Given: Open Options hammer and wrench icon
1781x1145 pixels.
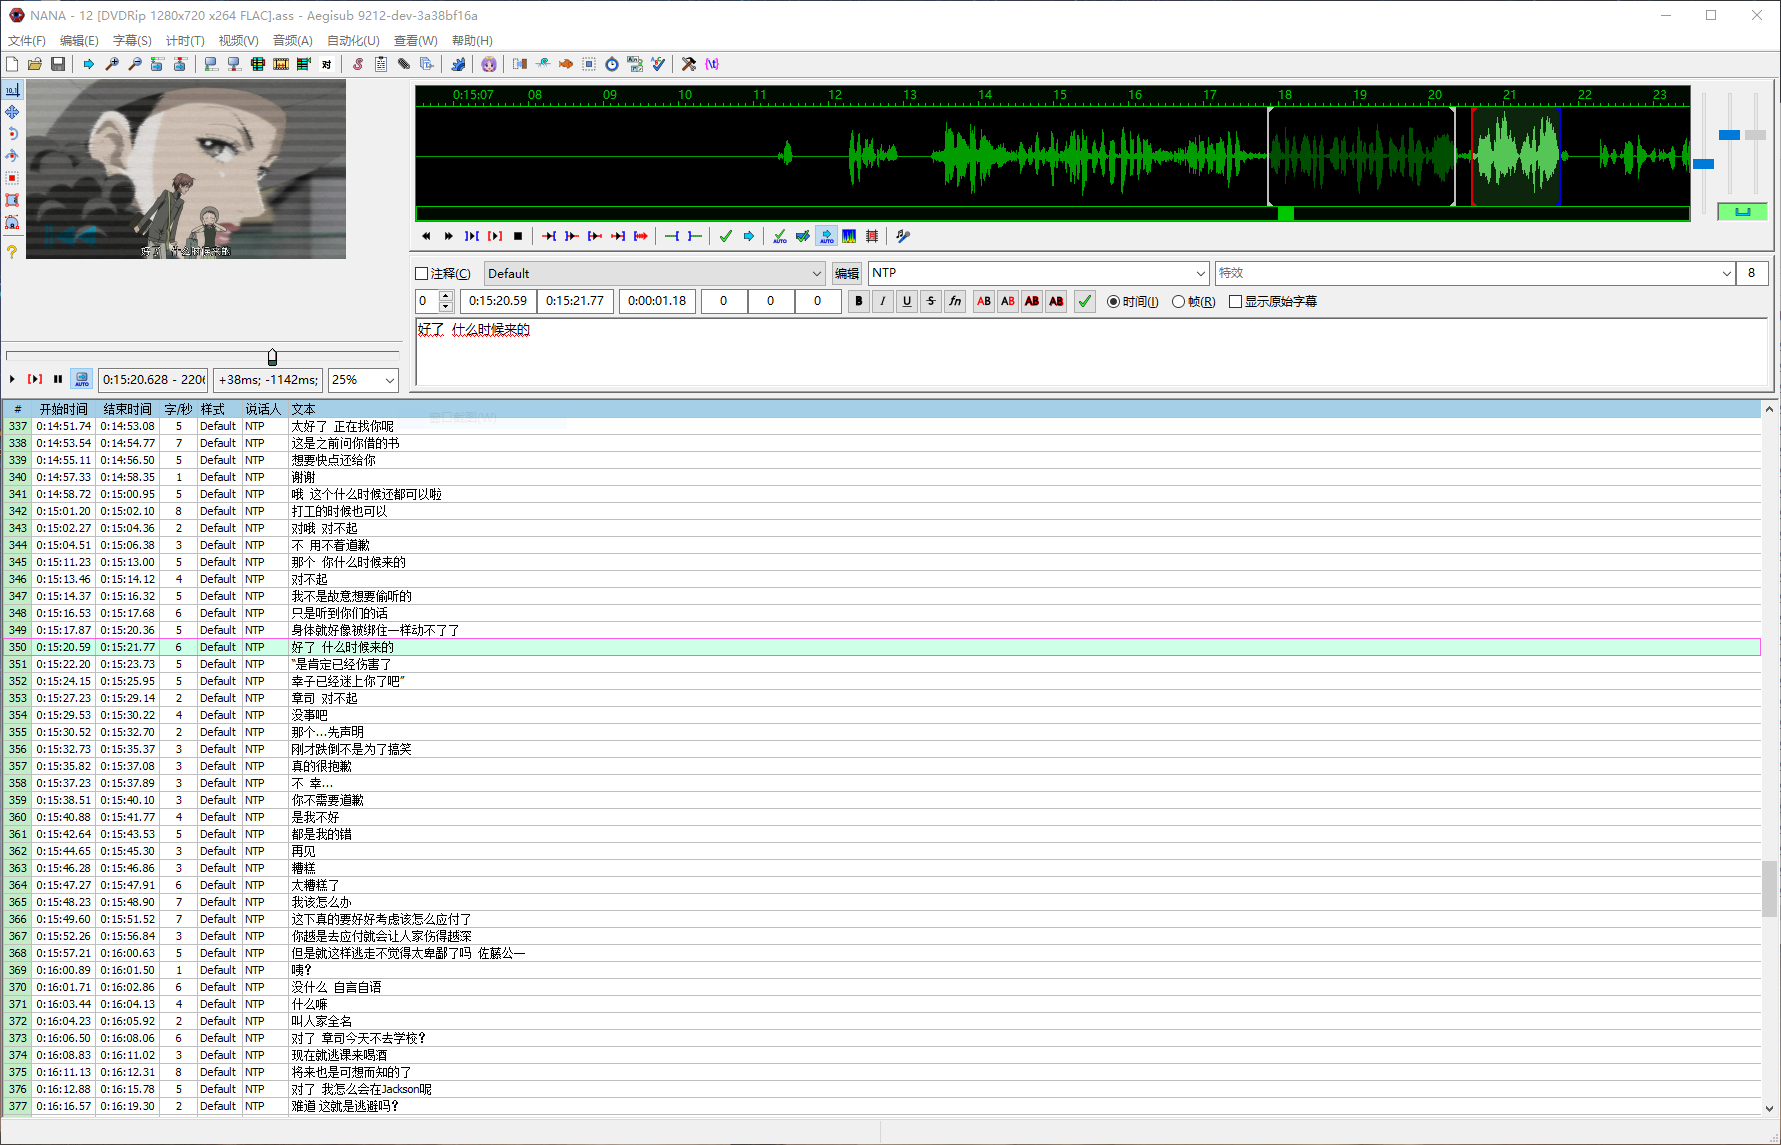Looking at the screenshot, I should click(x=689, y=64).
